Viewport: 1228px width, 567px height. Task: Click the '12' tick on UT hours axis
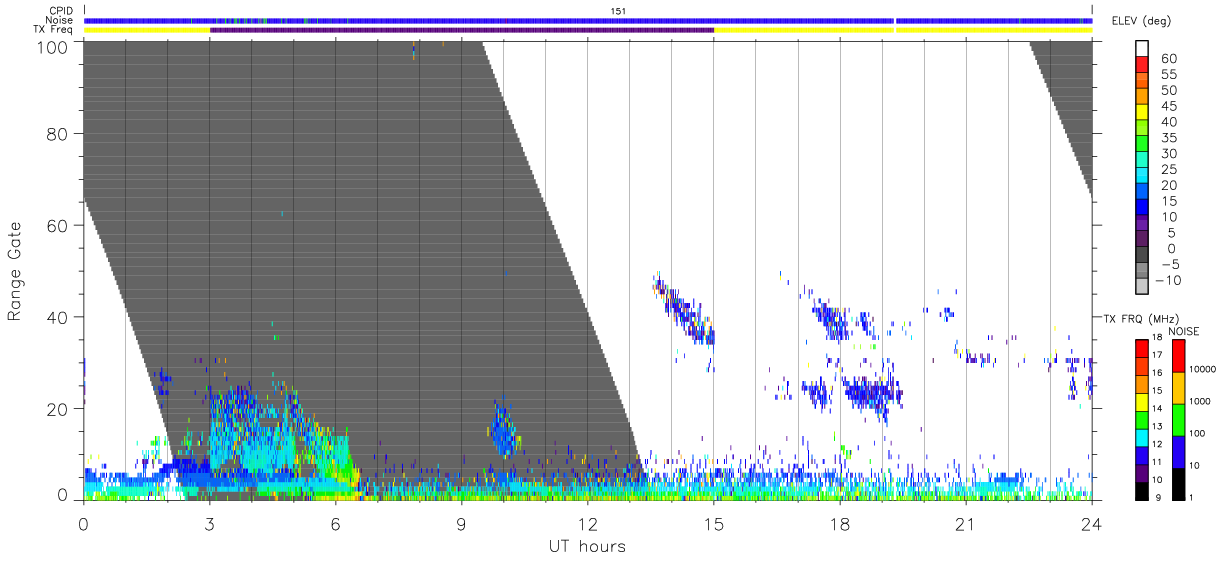[587, 524]
